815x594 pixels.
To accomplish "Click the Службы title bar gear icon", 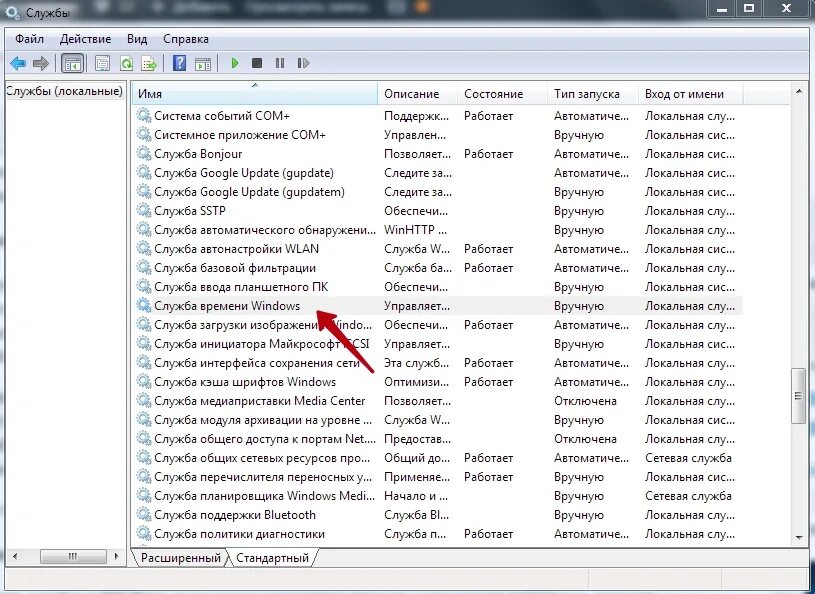I will click(x=12, y=11).
